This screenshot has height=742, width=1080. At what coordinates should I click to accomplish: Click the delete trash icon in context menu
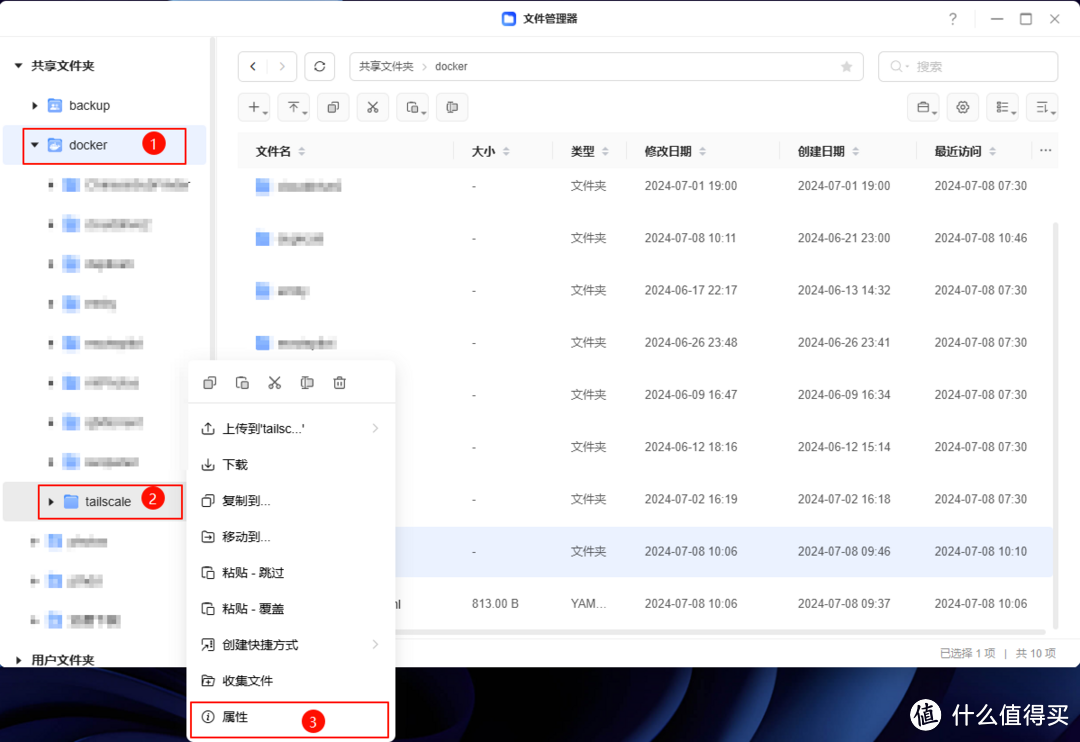click(339, 381)
